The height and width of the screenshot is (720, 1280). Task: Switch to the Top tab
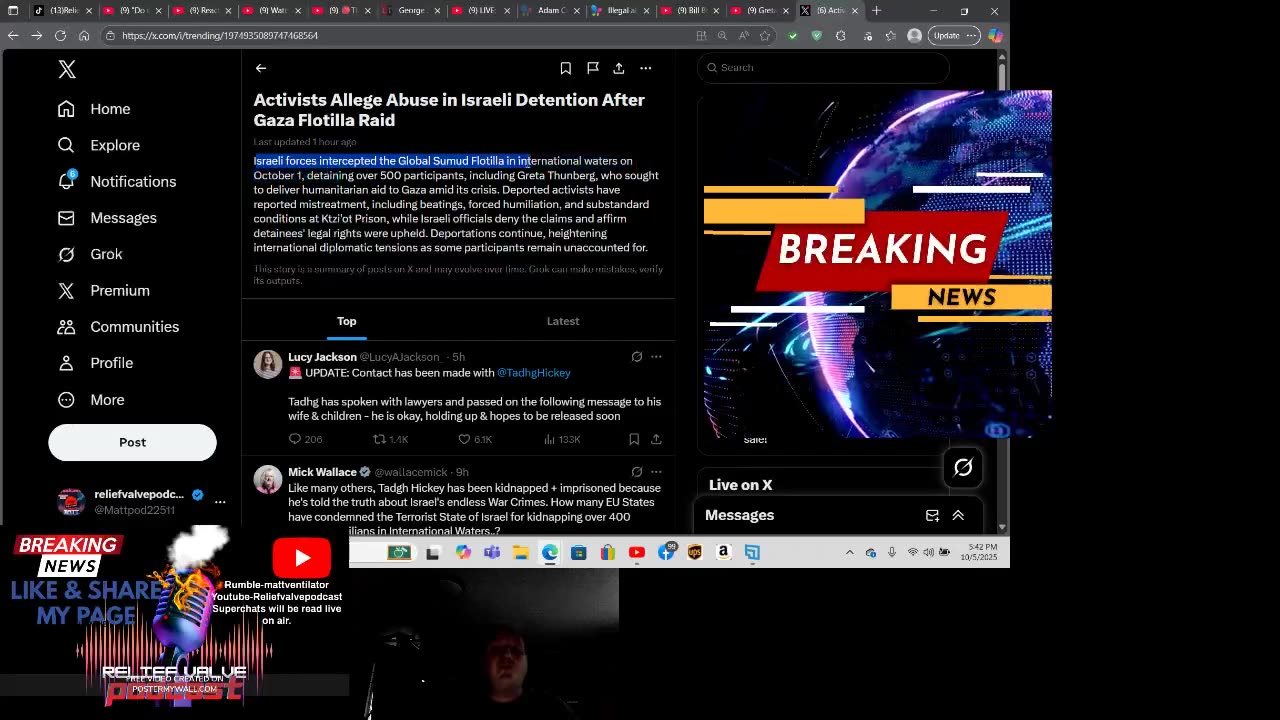pyautogui.click(x=346, y=321)
